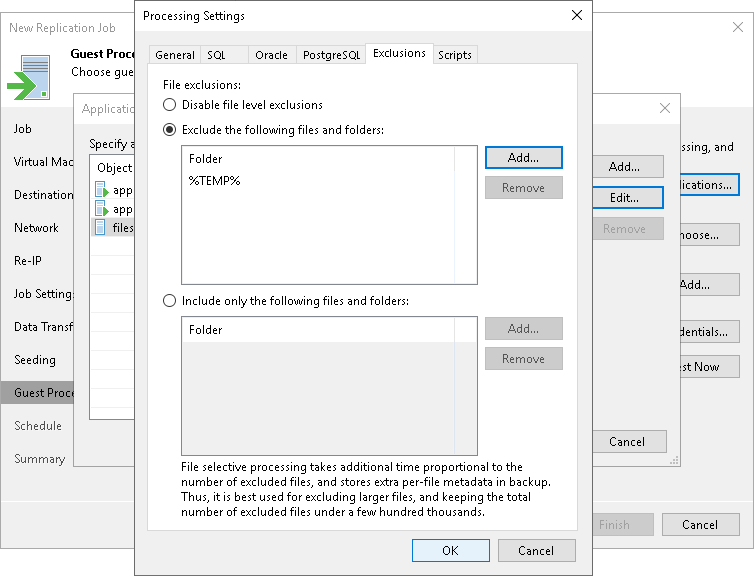Click Applications button in the Replication Job wizard
This screenshot has height=576, width=754.
point(710,185)
